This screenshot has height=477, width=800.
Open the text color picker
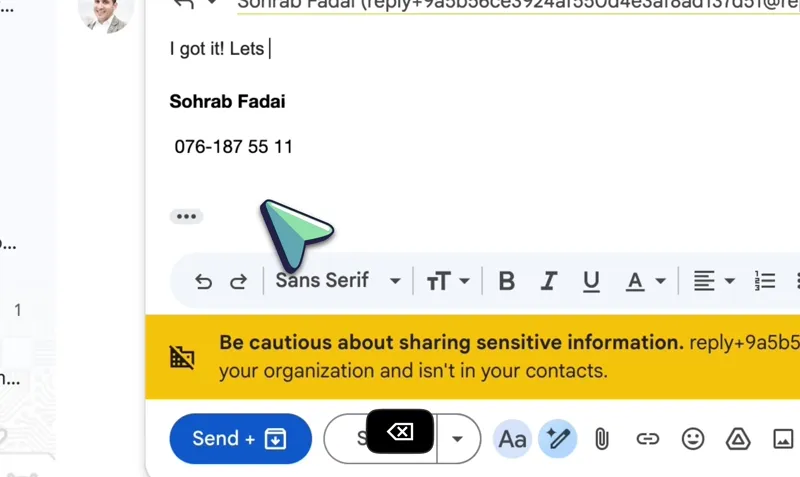pos(646,281)
